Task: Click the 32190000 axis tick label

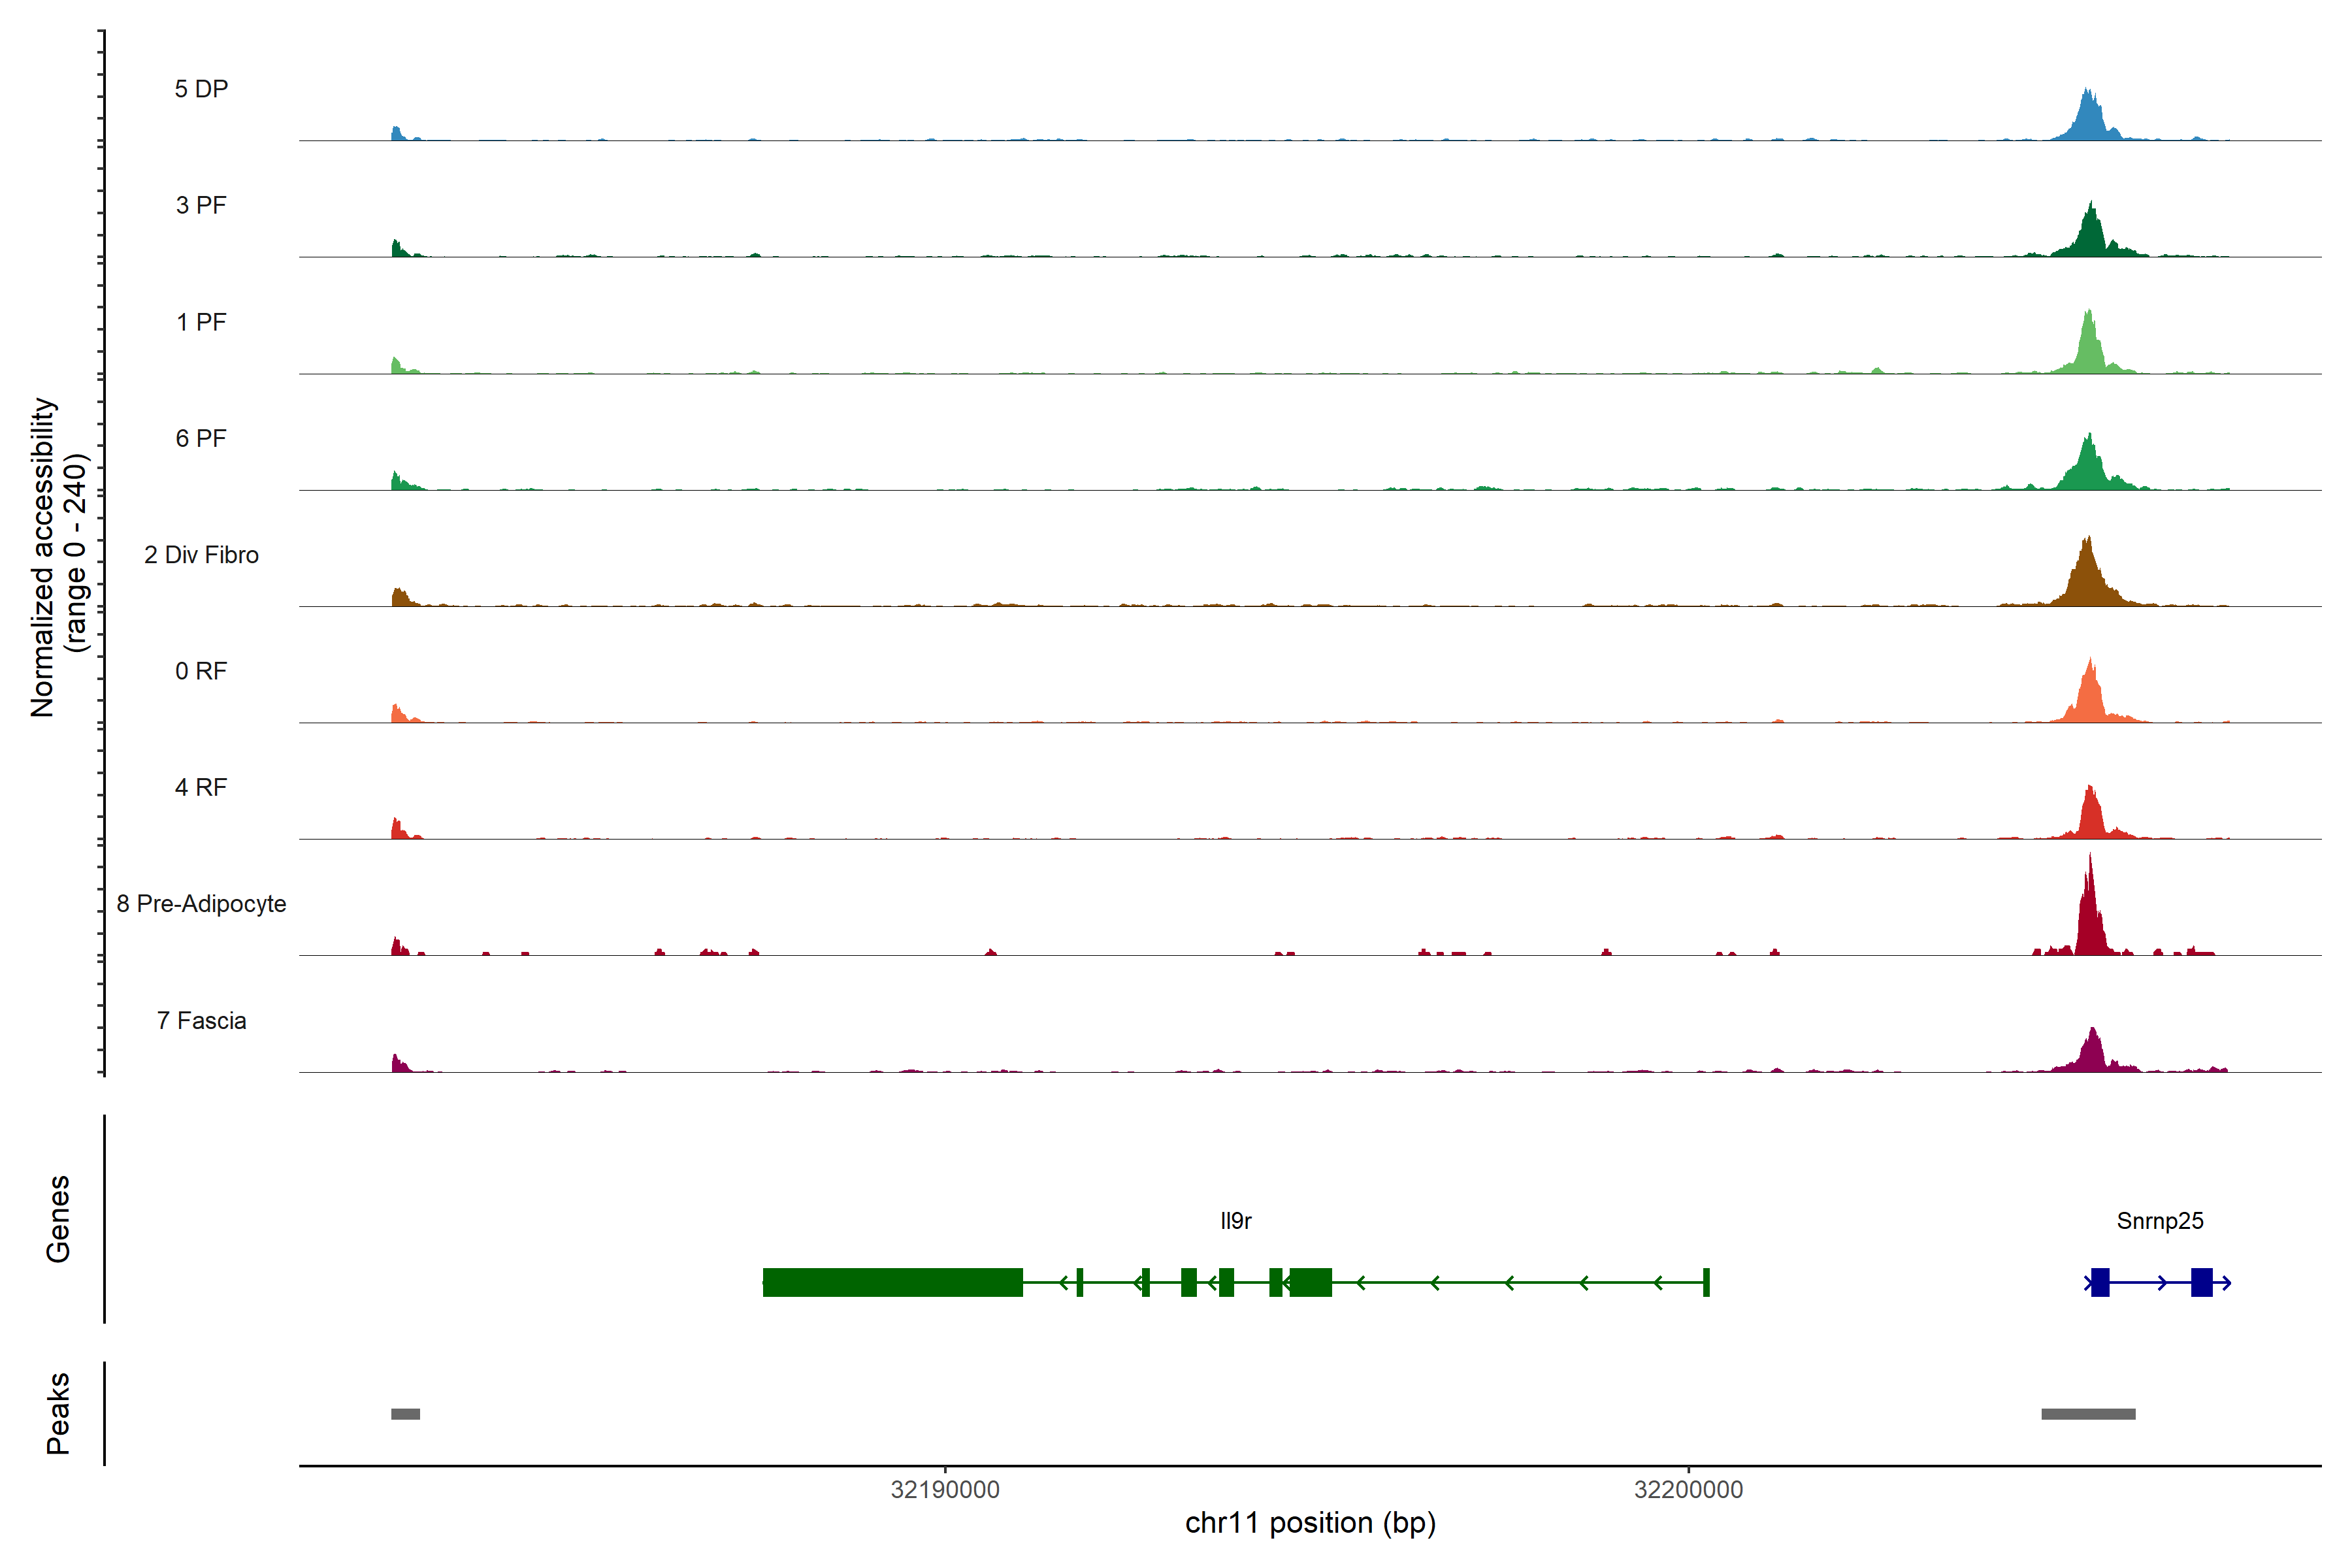Action: (x=945, y=1490)
